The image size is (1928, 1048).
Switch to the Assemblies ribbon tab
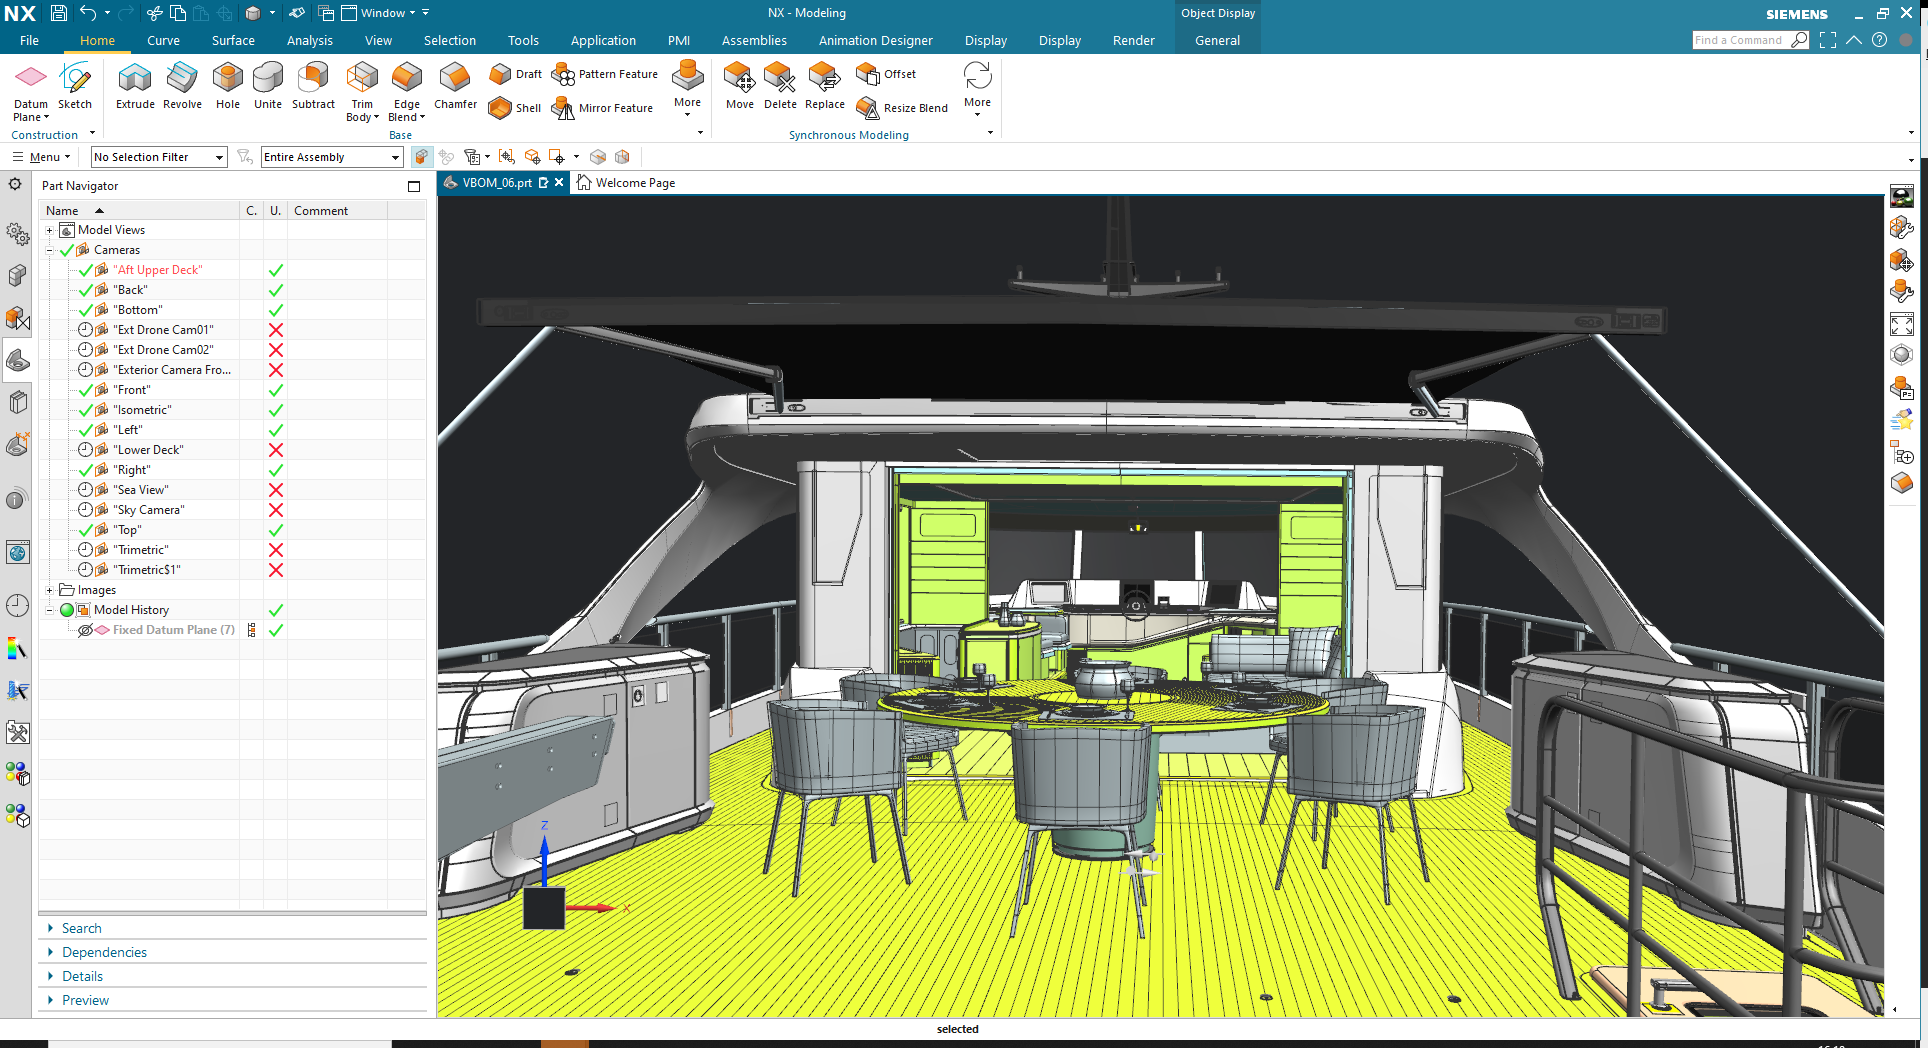(x=754, y=41)
